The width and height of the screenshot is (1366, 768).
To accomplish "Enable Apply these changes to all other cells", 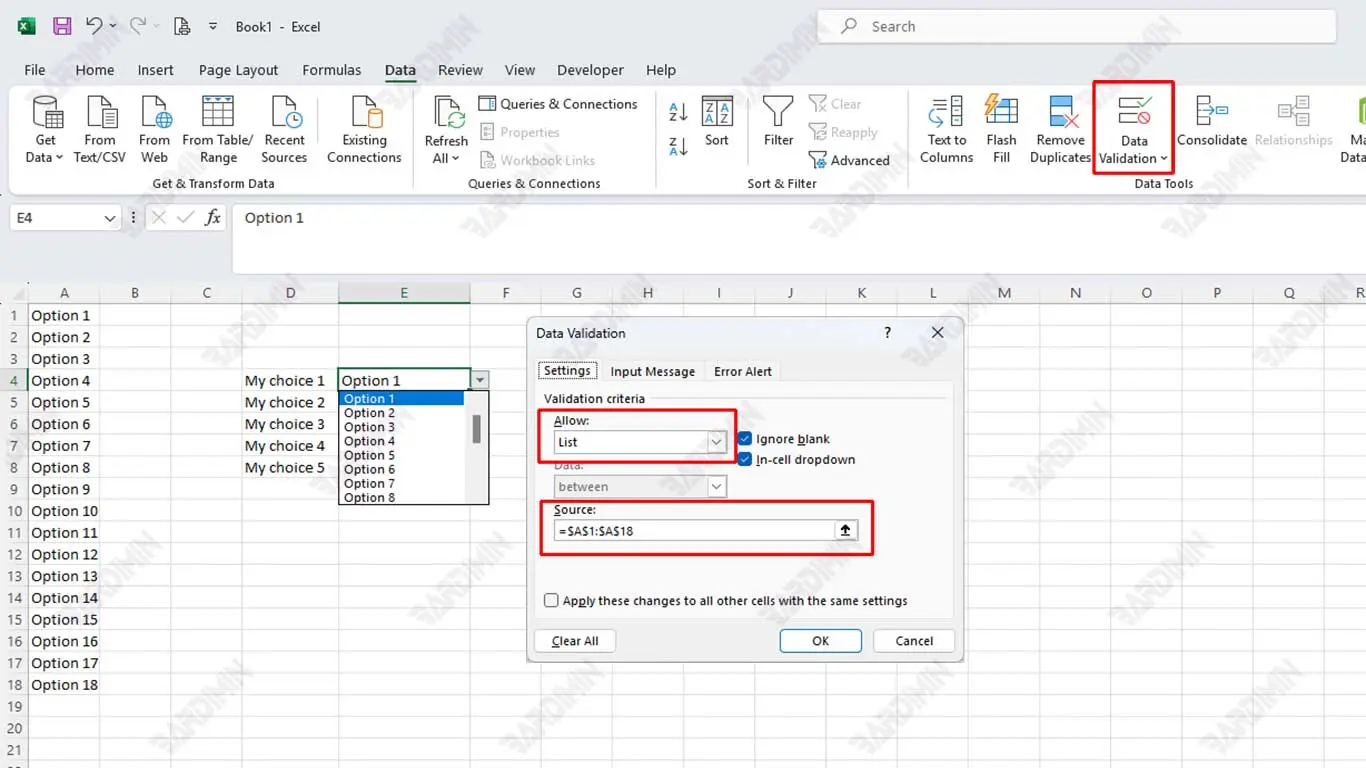I will (551, 601).
